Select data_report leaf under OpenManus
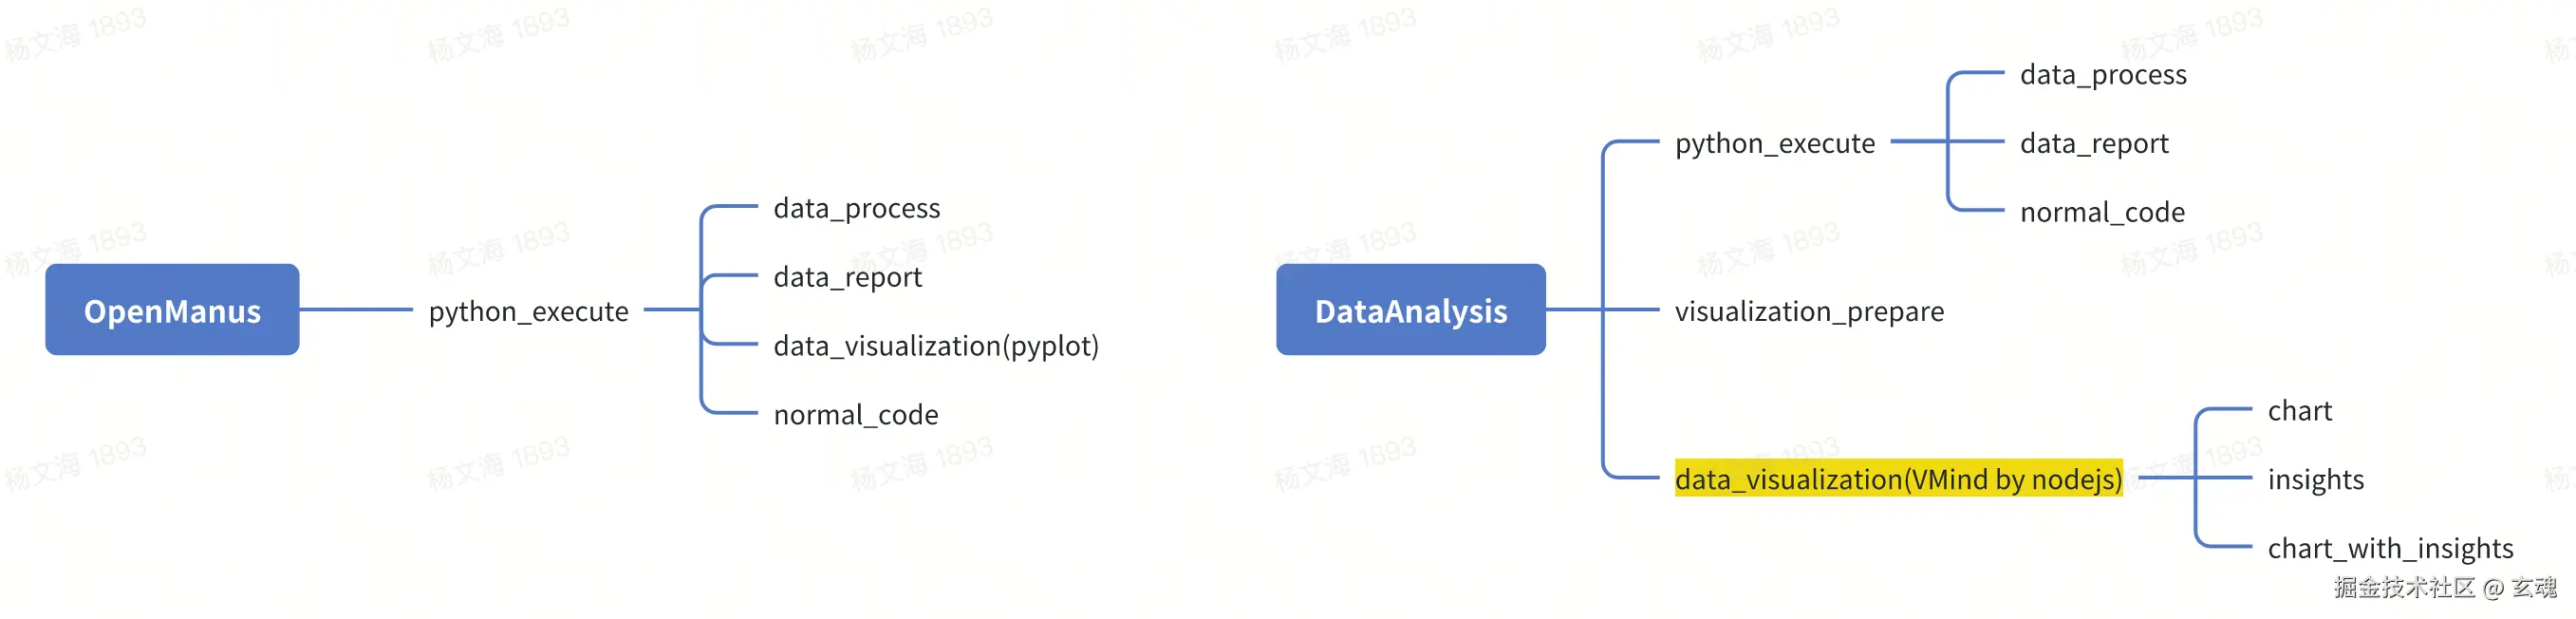This screenshot has height=619, width=2576. pos(847,277)
